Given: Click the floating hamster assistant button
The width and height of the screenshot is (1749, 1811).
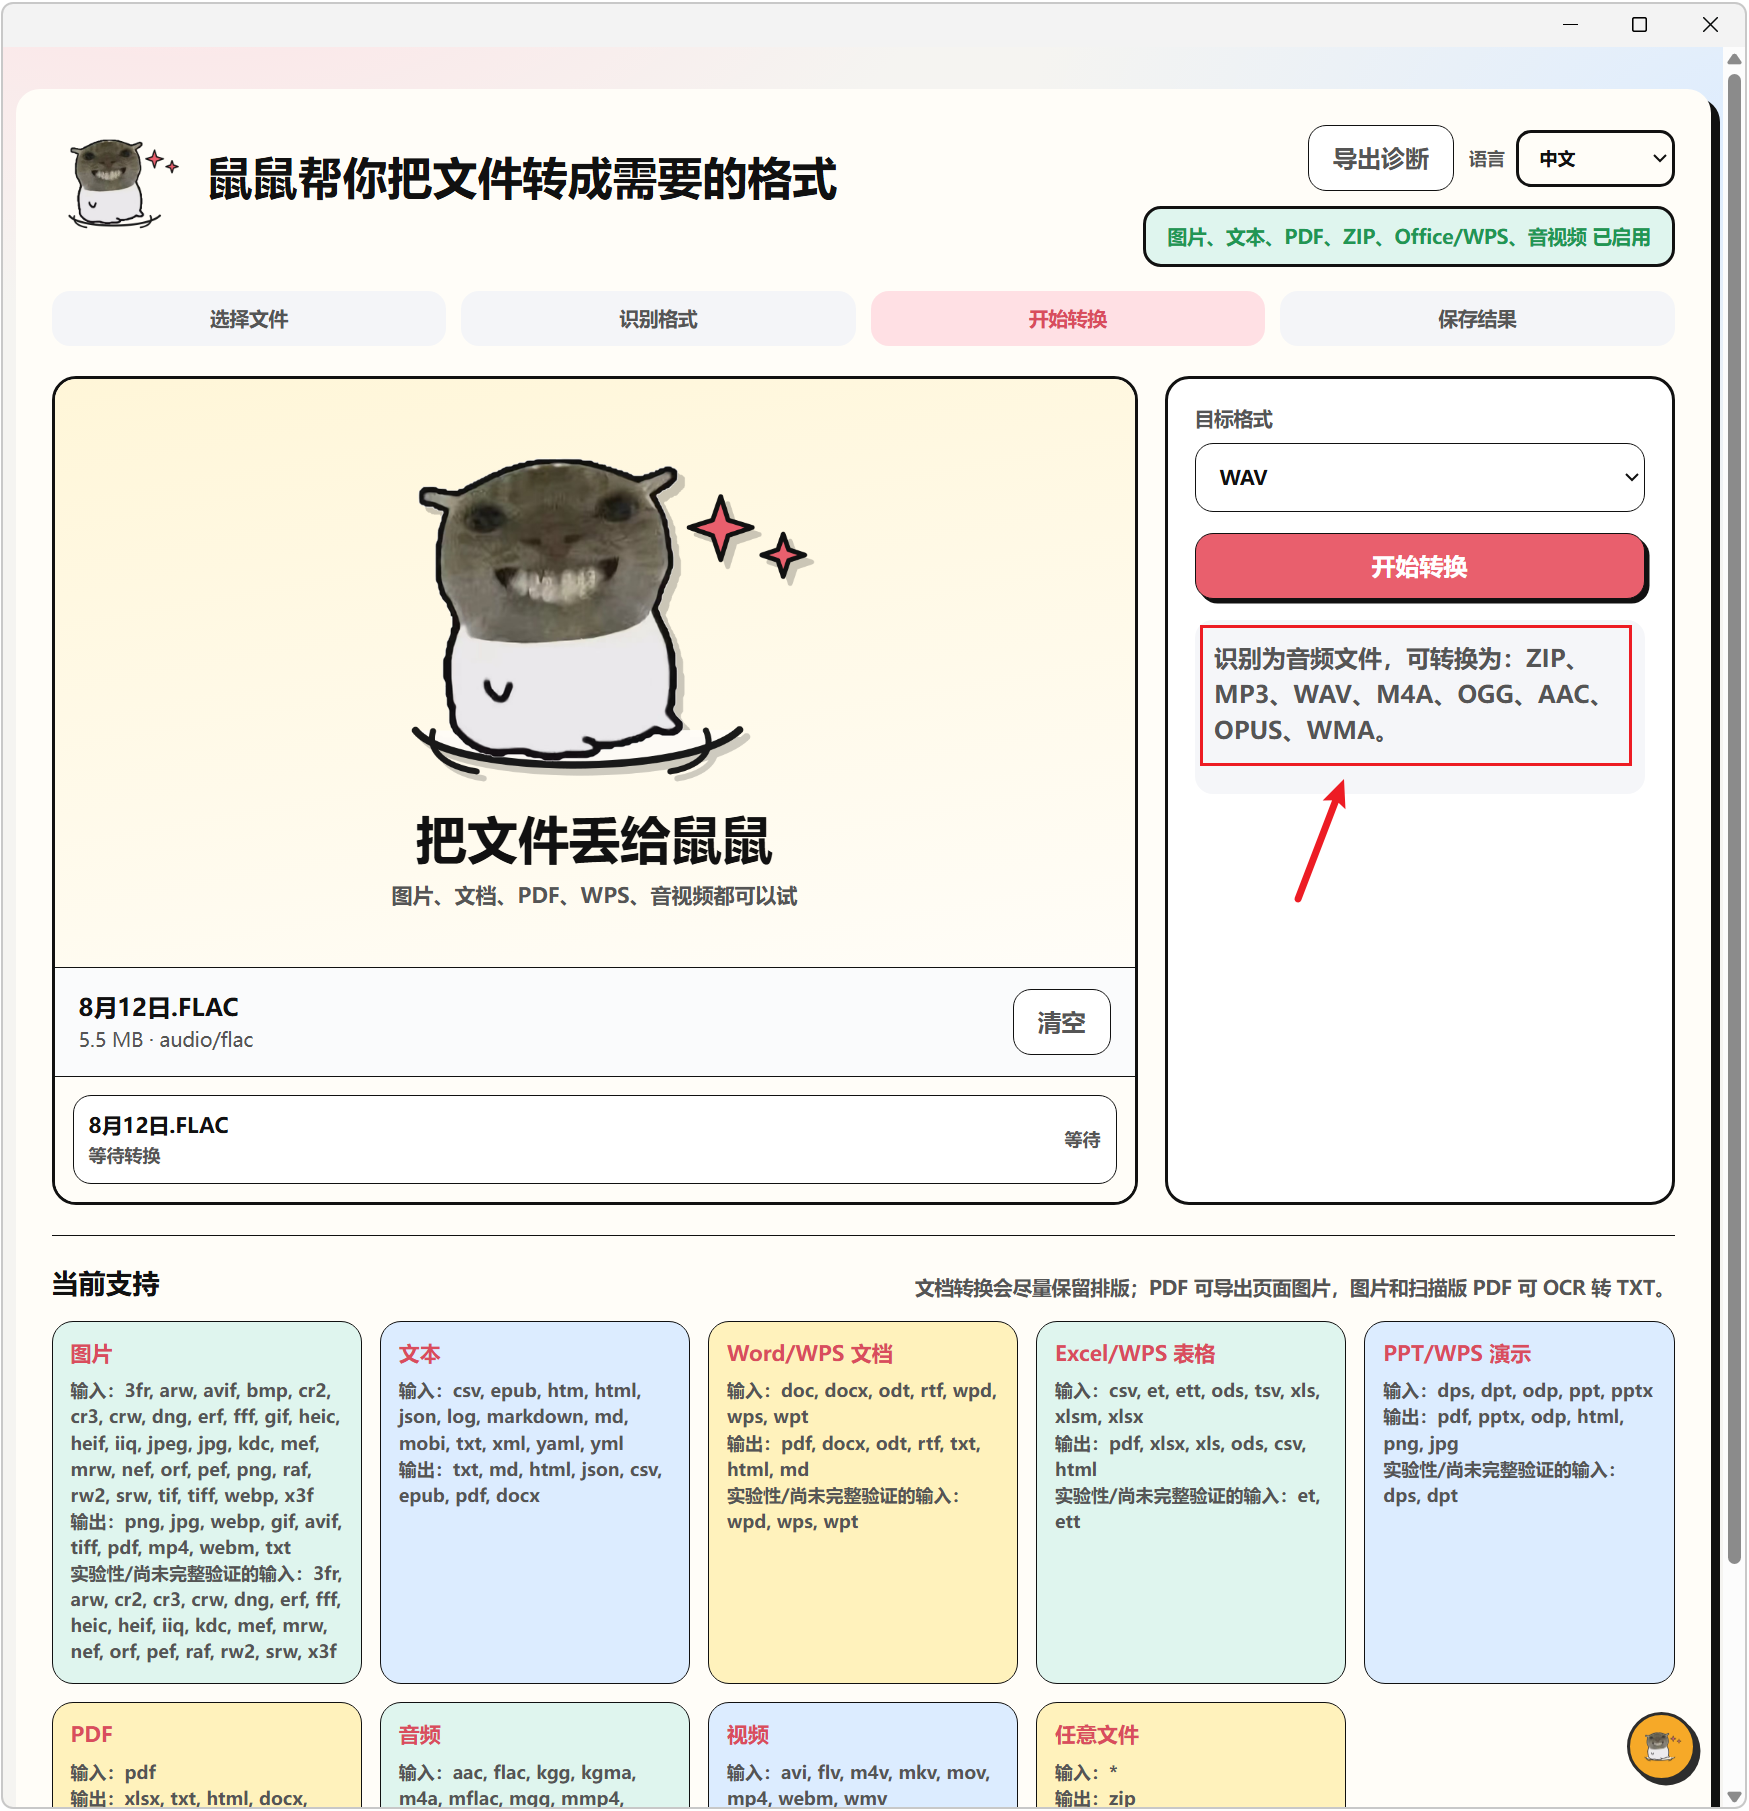Looking at the screenshot, I should [1661, 1747].
